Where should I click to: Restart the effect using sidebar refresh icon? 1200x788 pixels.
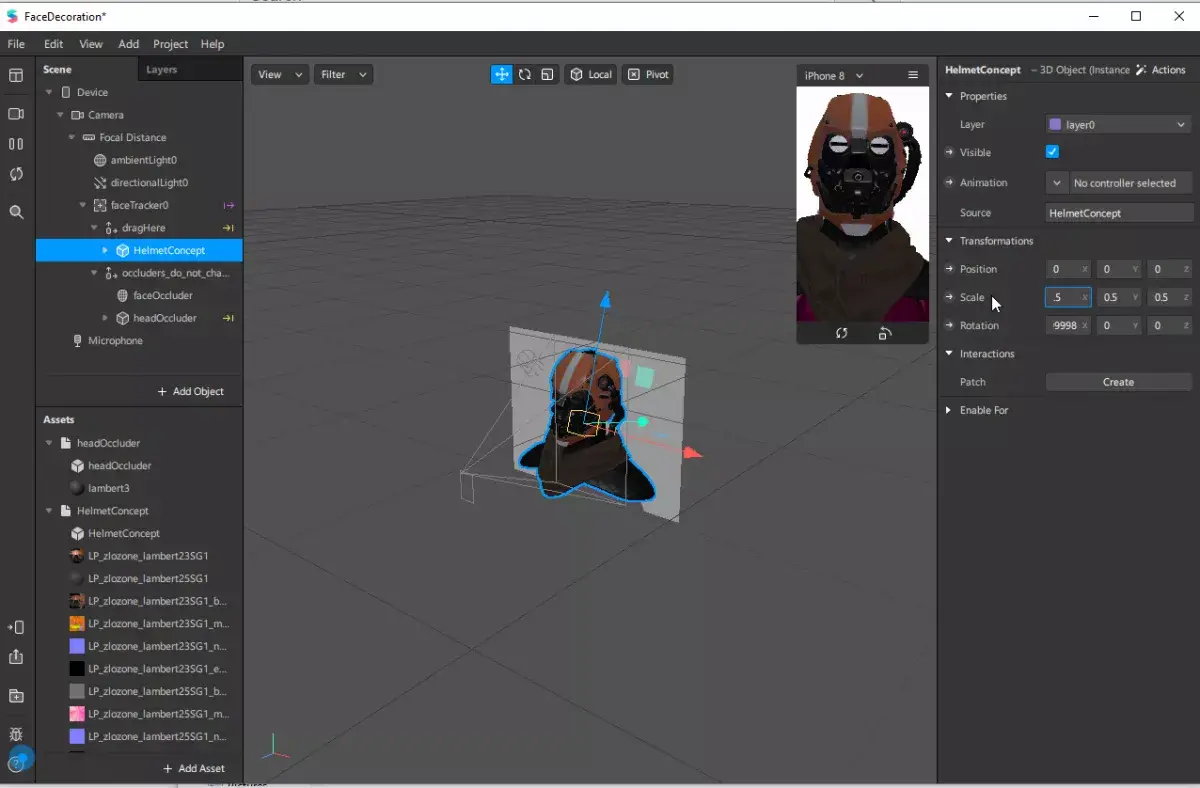[16, 174]
